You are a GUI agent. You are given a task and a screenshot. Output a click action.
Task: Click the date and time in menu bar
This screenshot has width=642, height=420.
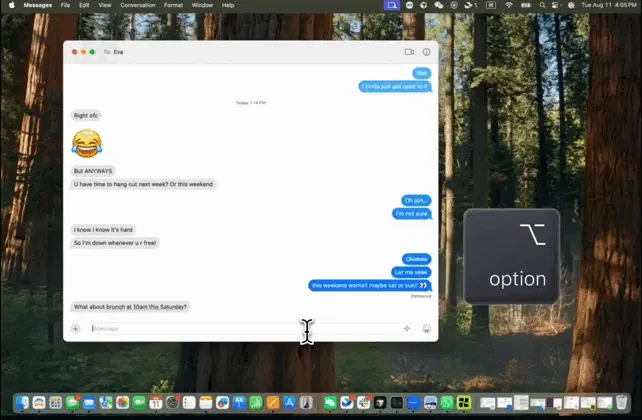tap(609, 5)
